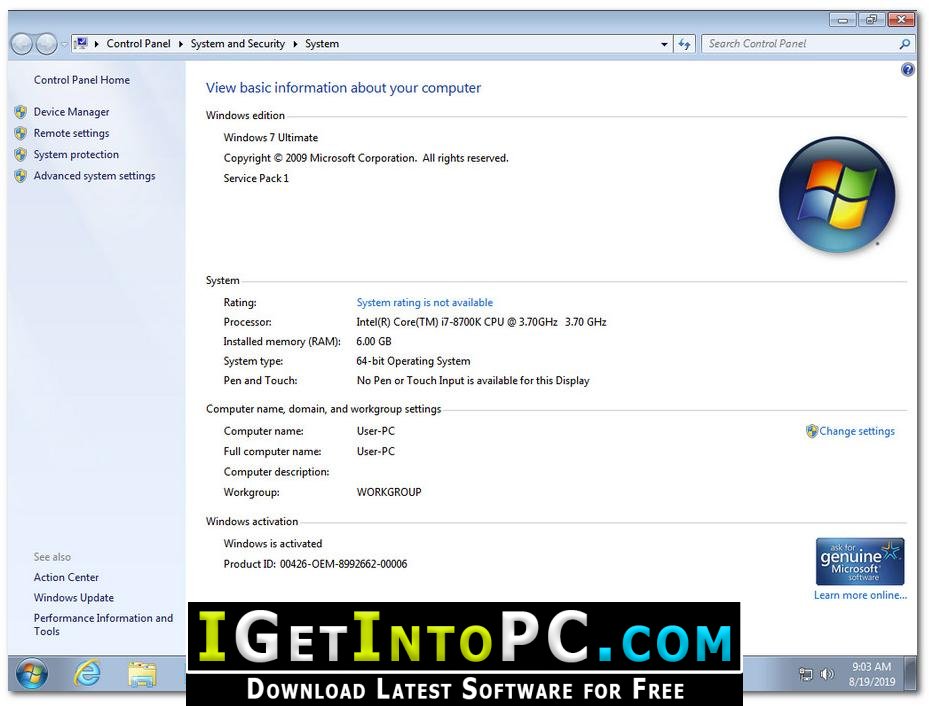Click System rating is not available link
Image resolution: width=929 pixels, height=706 pixels.
424,303
